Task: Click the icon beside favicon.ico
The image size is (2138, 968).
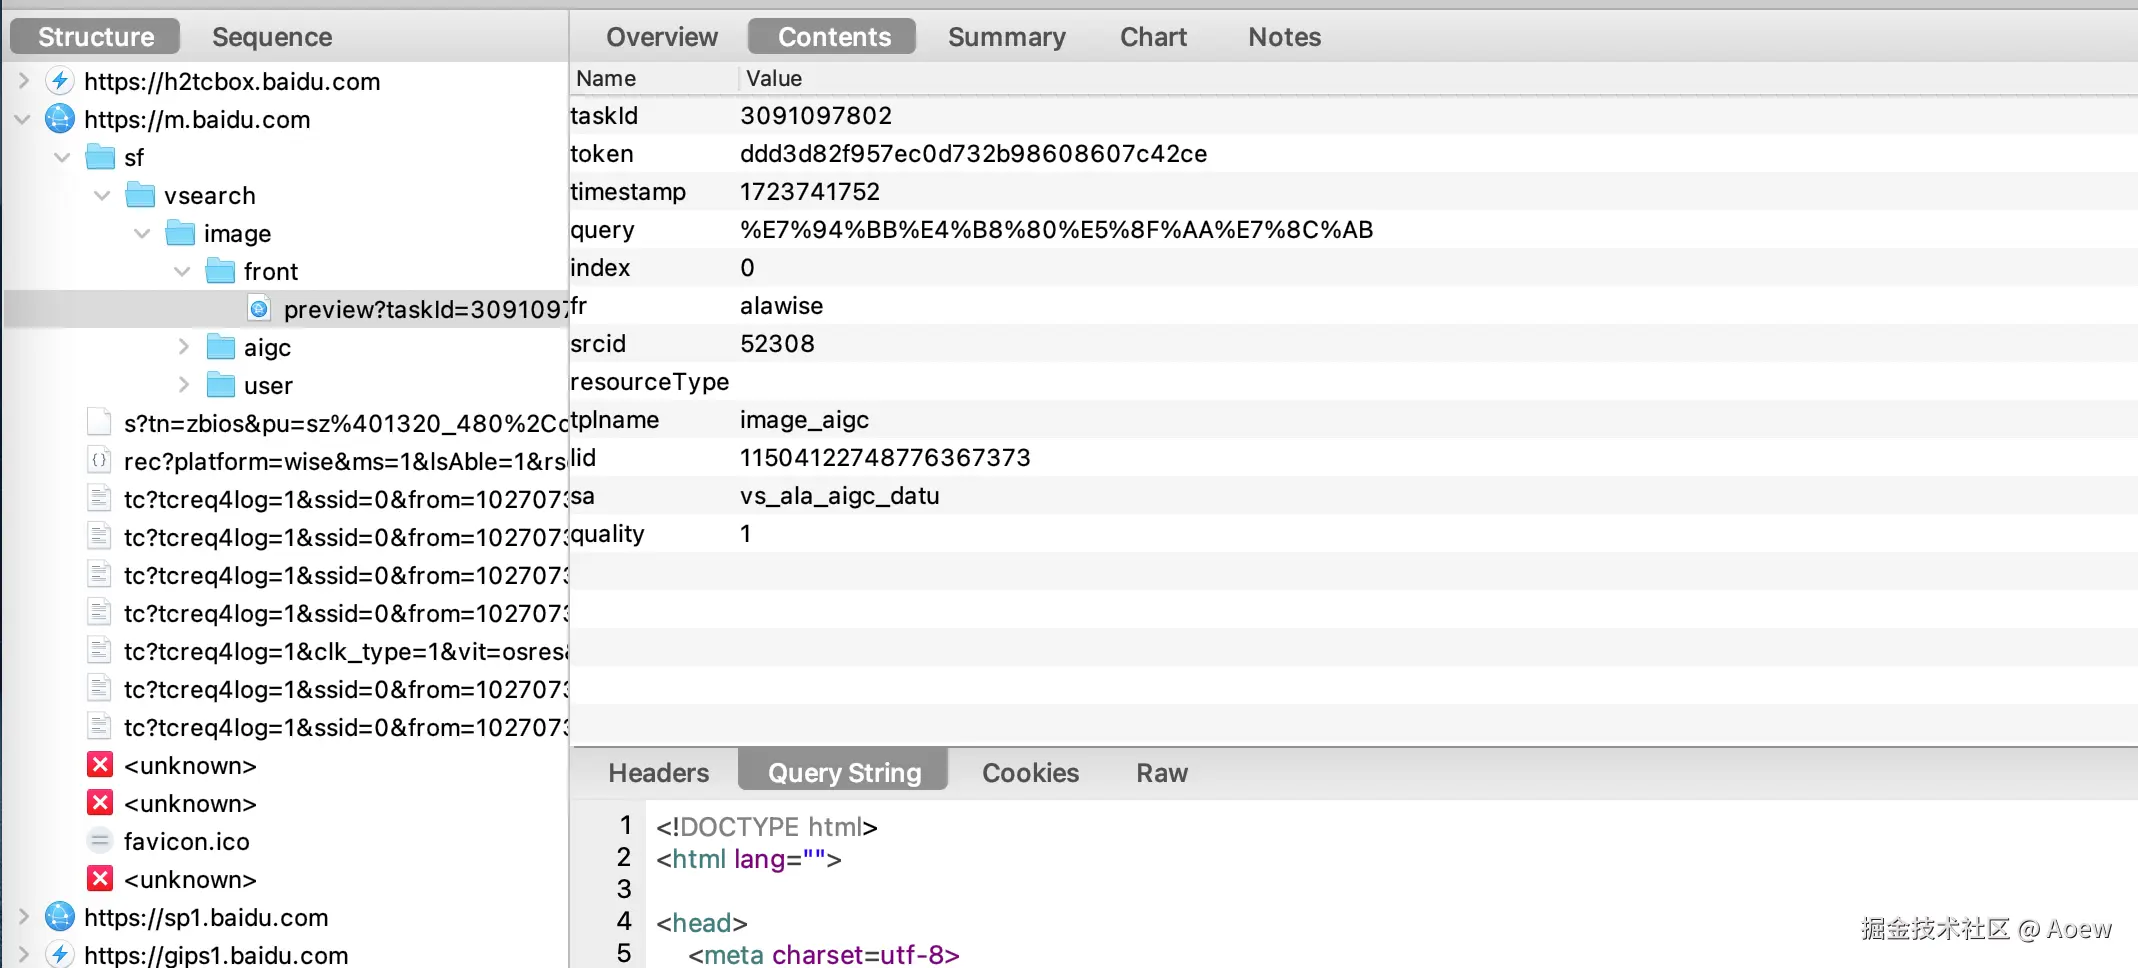Action: click(x=100, y=841)
